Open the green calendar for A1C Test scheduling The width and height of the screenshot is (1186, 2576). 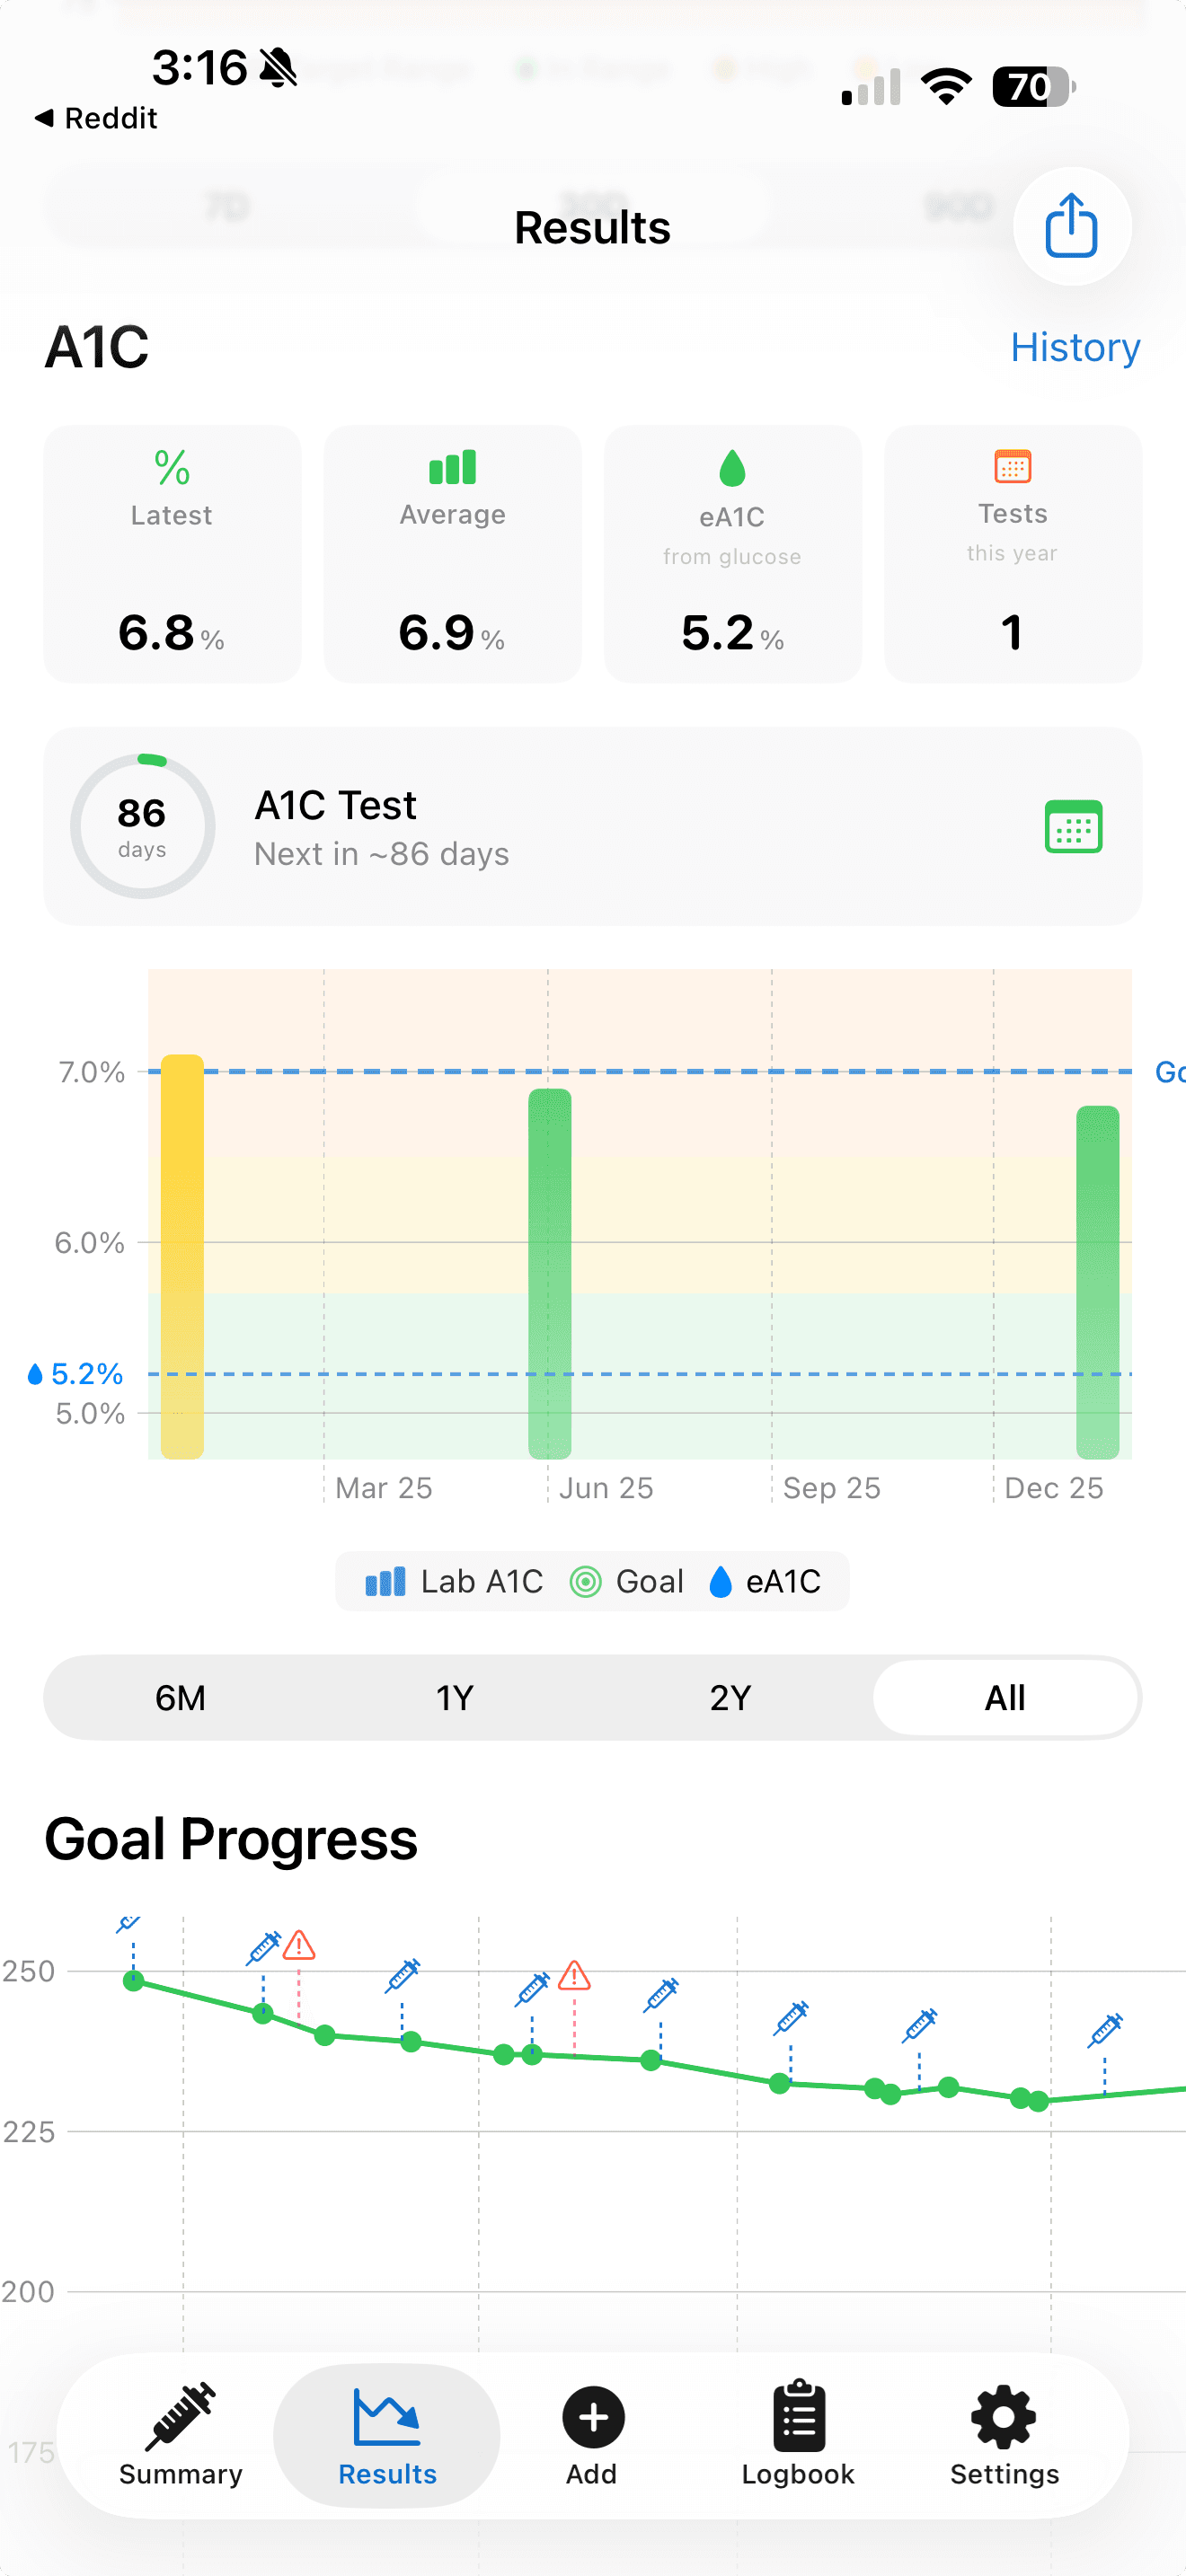pos(1073,825)
